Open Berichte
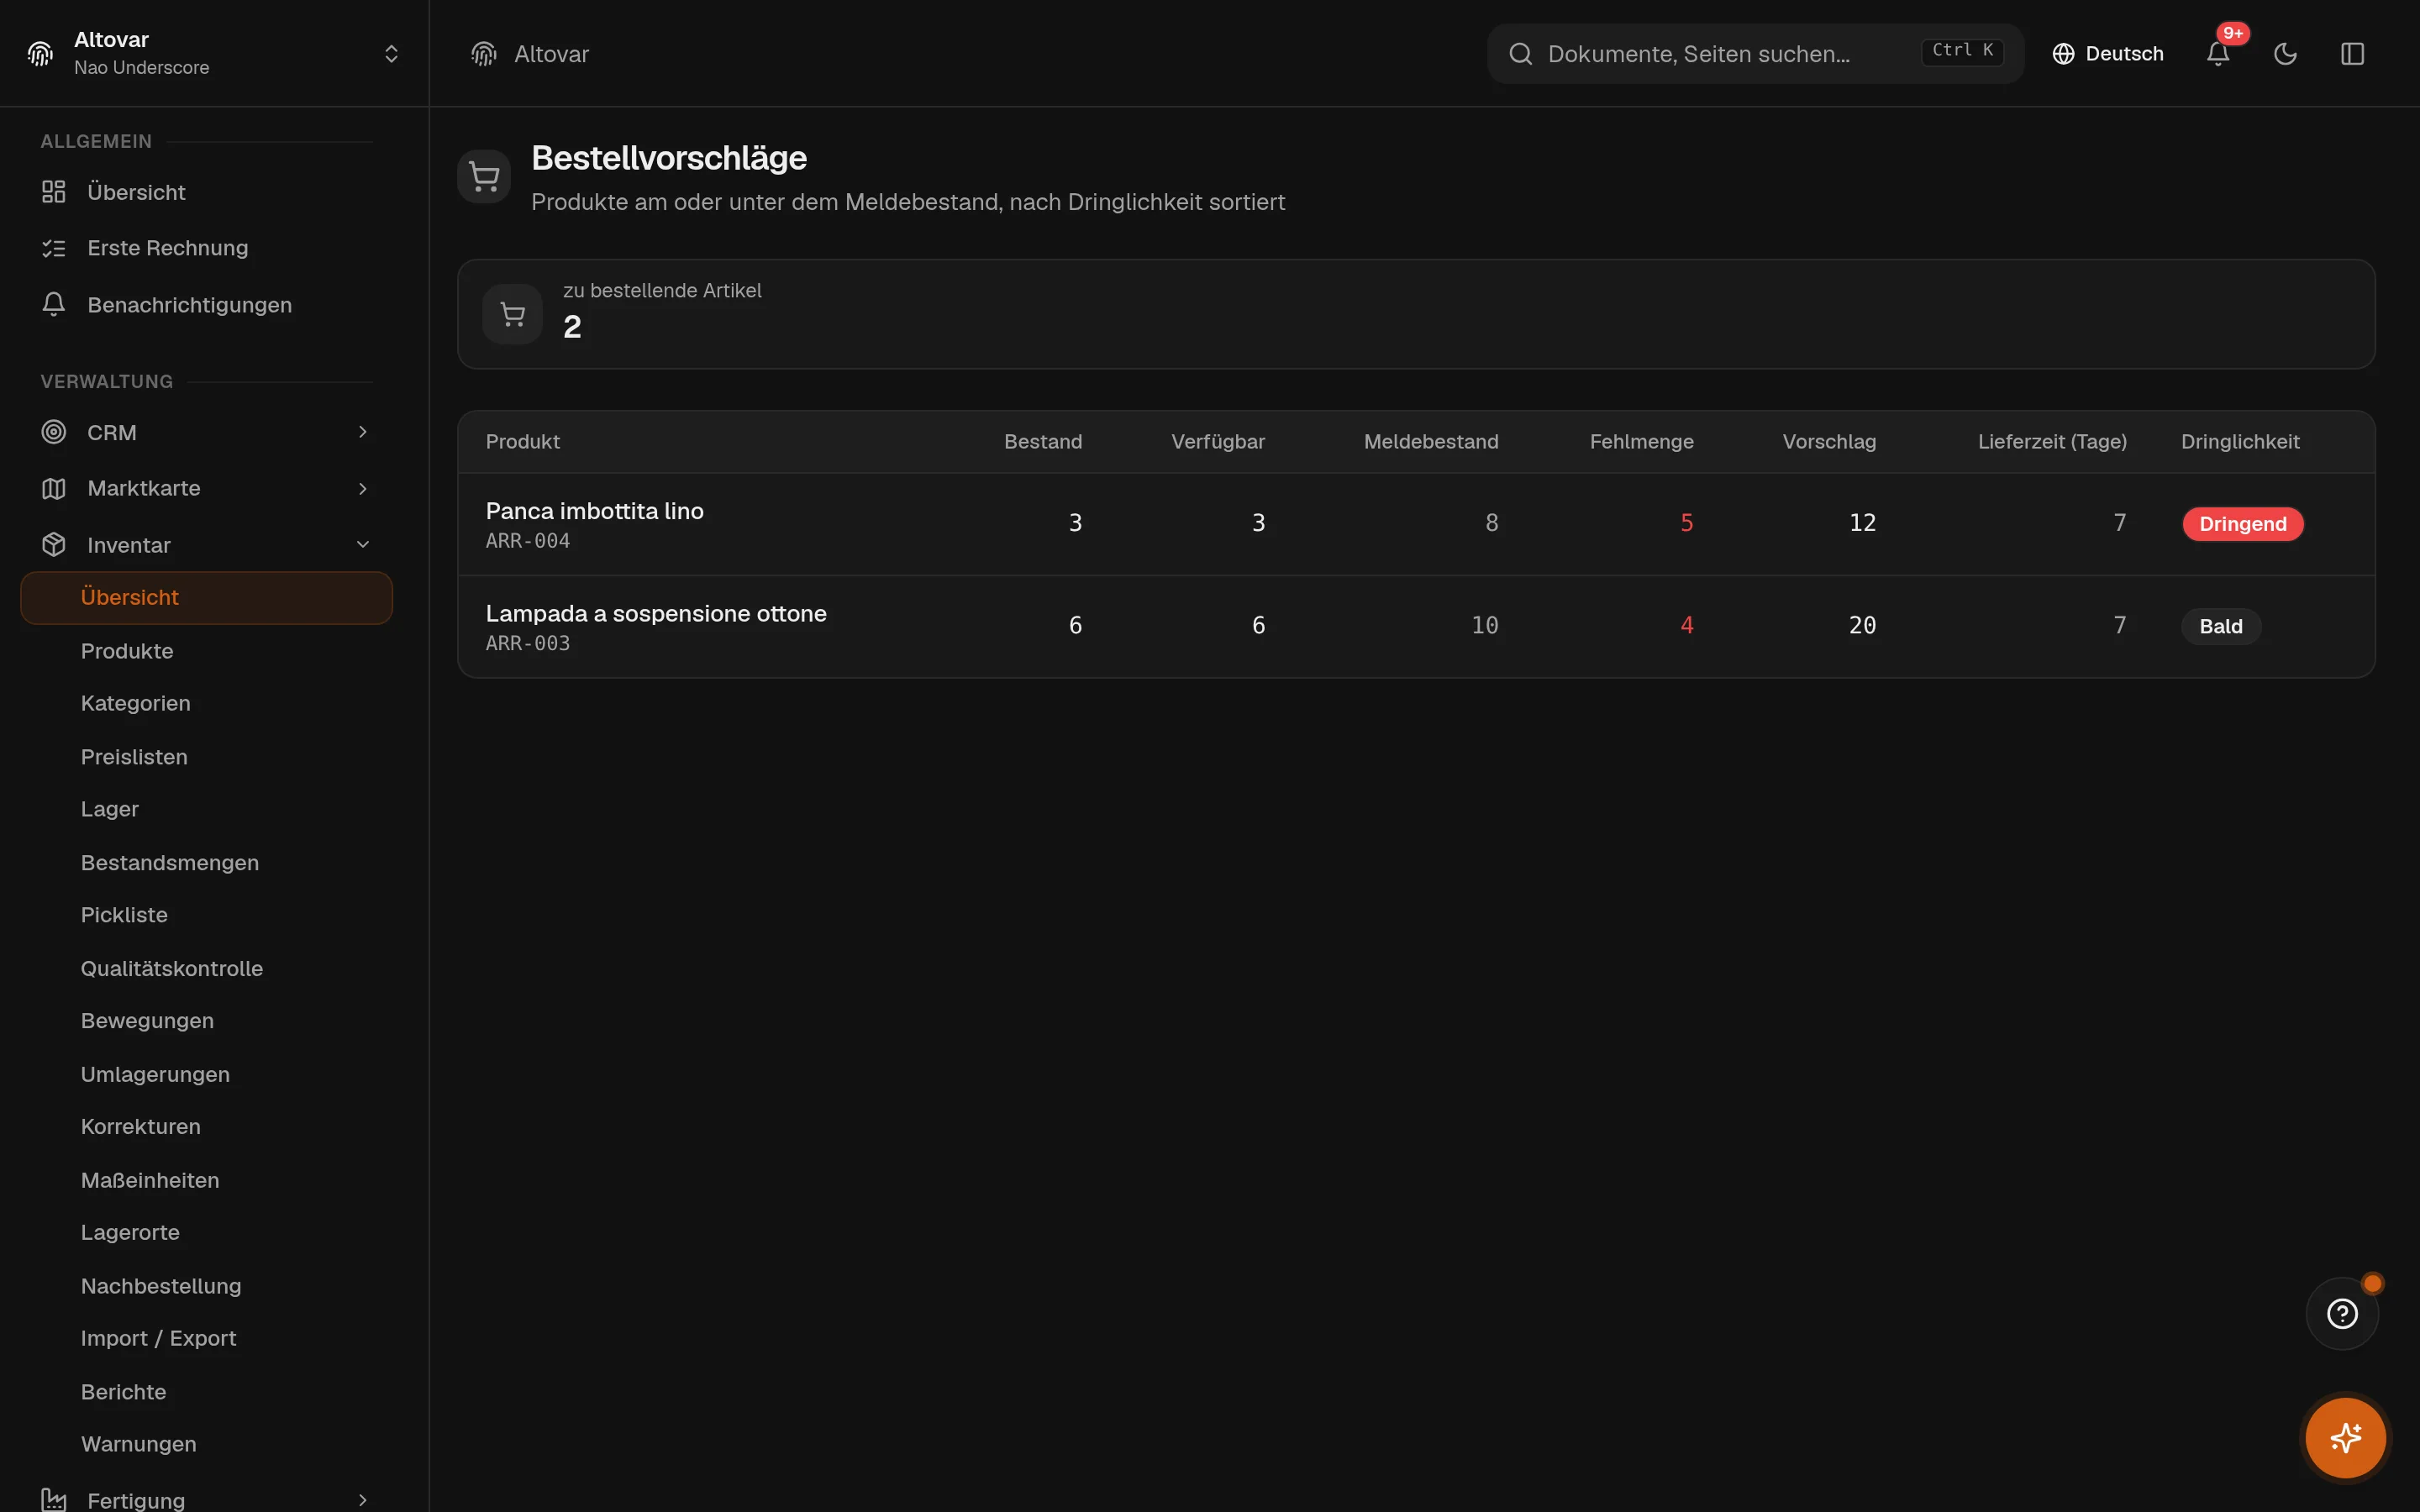 tap(123, 1392)
